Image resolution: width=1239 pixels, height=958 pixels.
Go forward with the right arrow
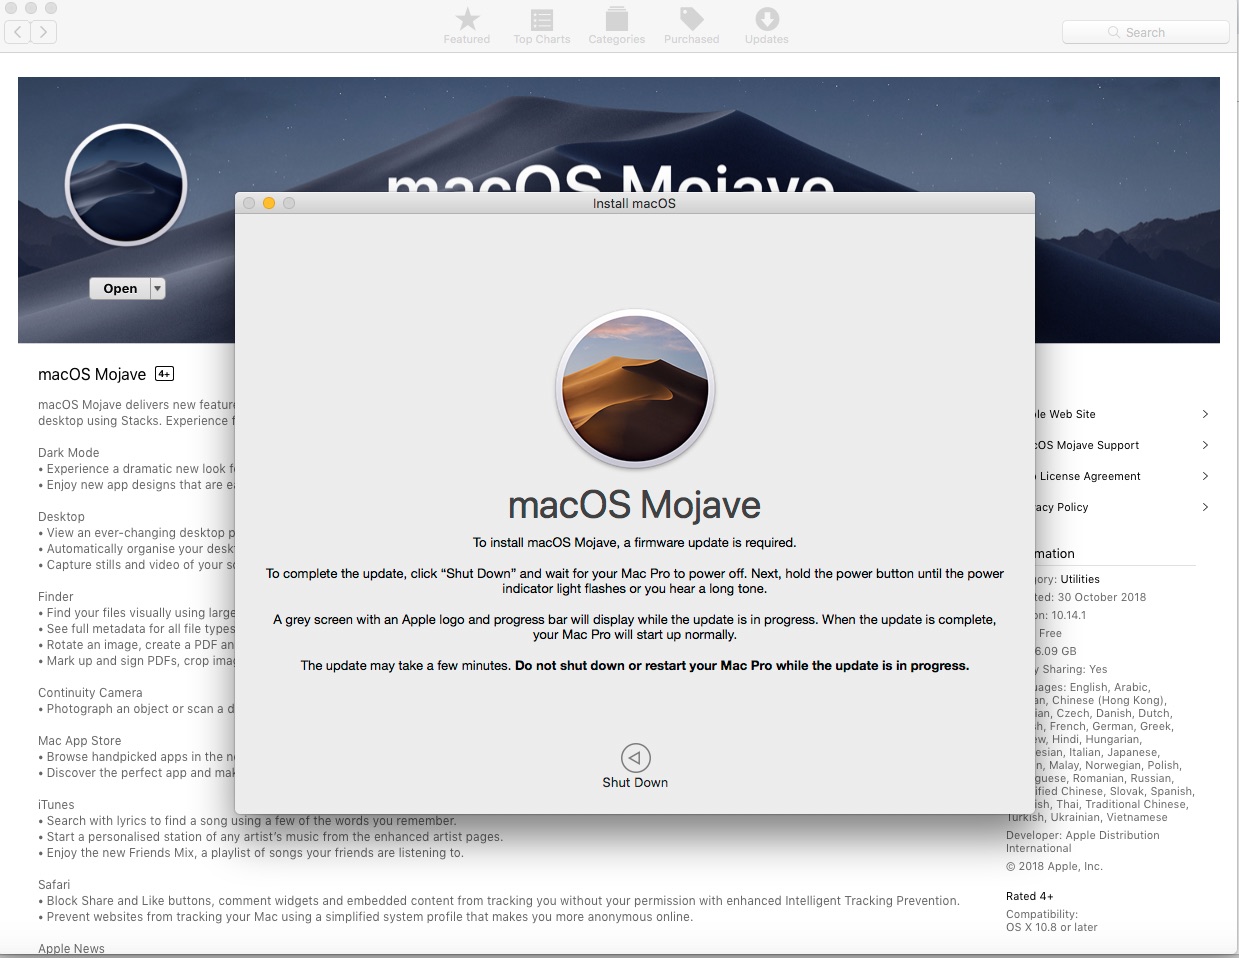pos(44,32)
